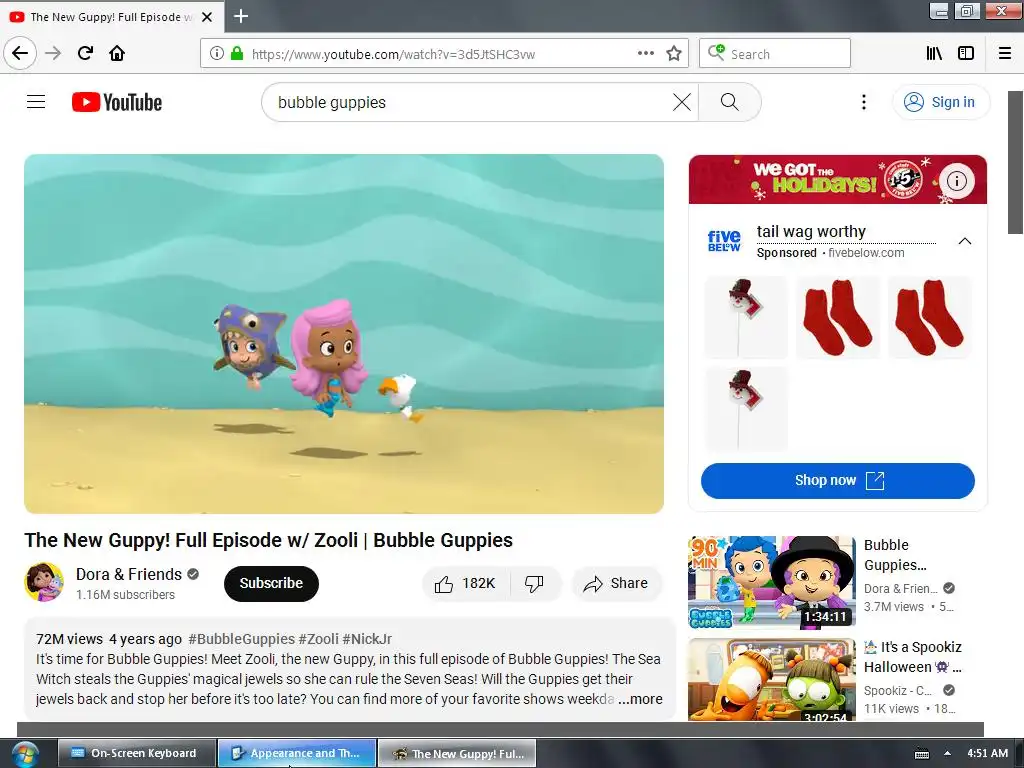
Task: Show hidden tray icons arrow
Action: [x=947, y=753]
